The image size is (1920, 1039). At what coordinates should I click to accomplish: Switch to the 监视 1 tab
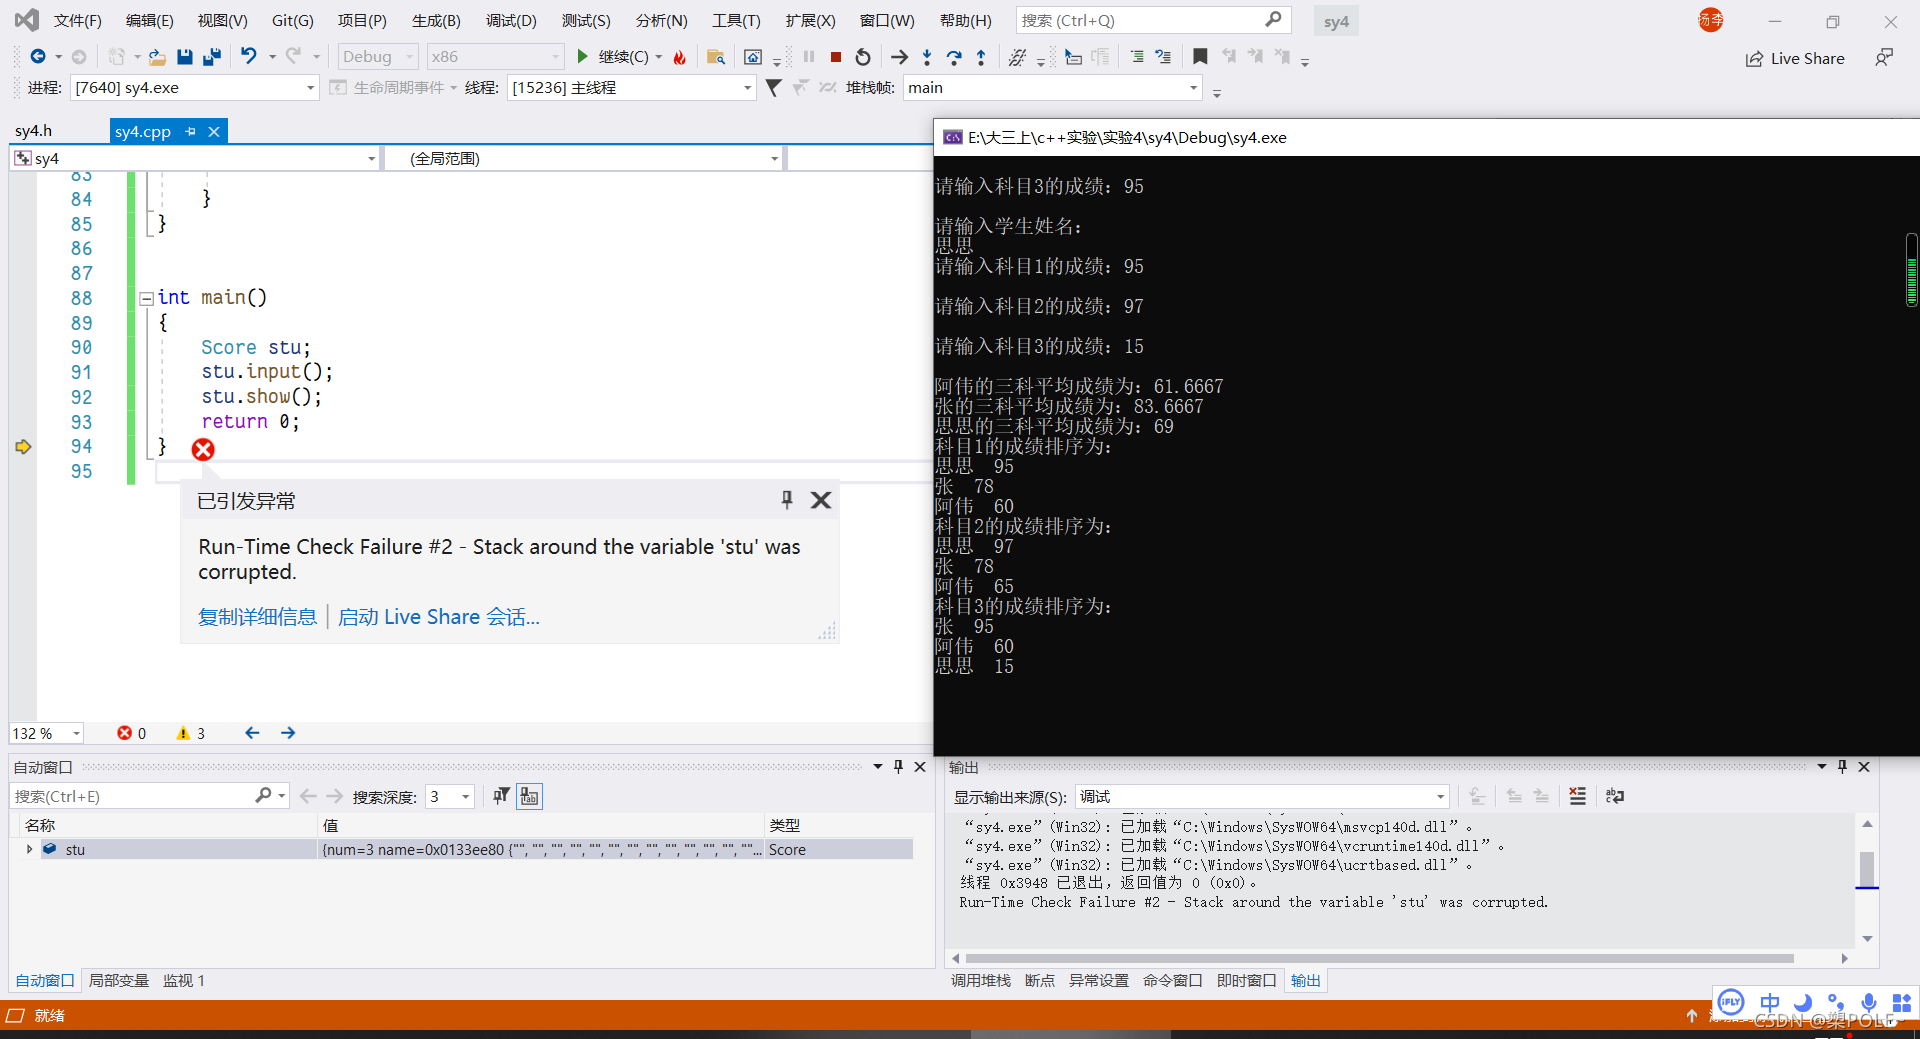pyautogui.click(x=184, y=980)
